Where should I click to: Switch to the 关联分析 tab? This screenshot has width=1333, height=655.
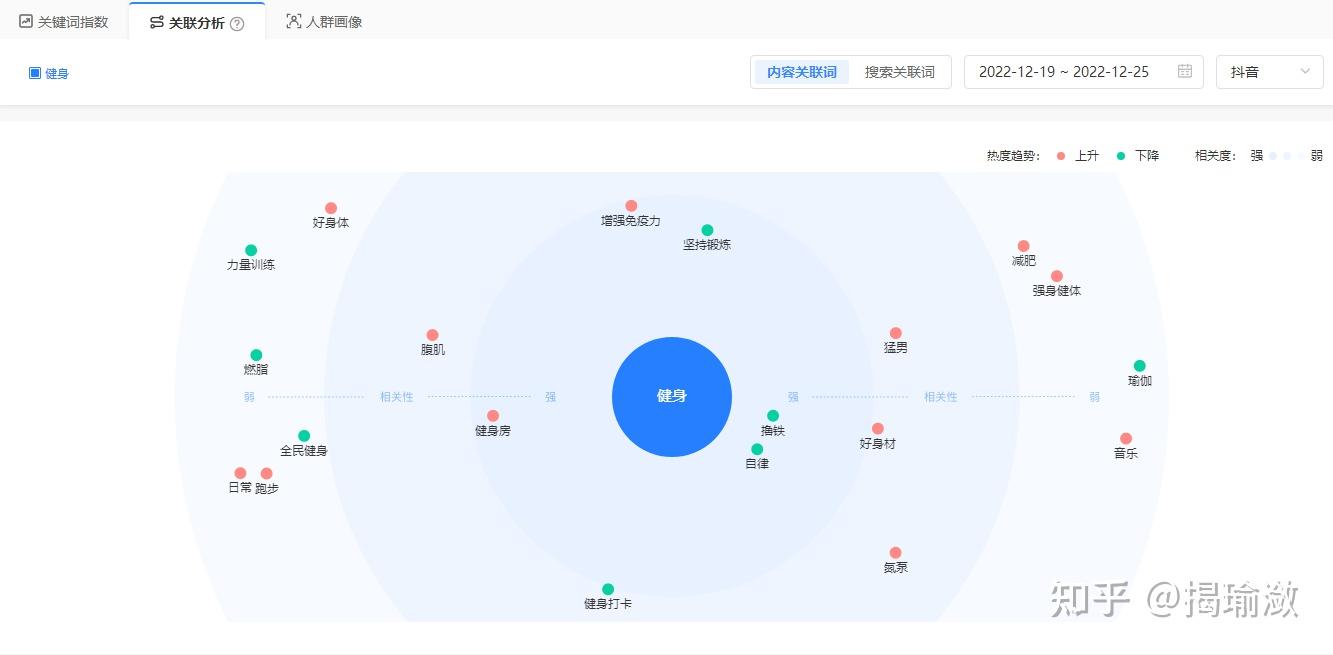(196, 22)
